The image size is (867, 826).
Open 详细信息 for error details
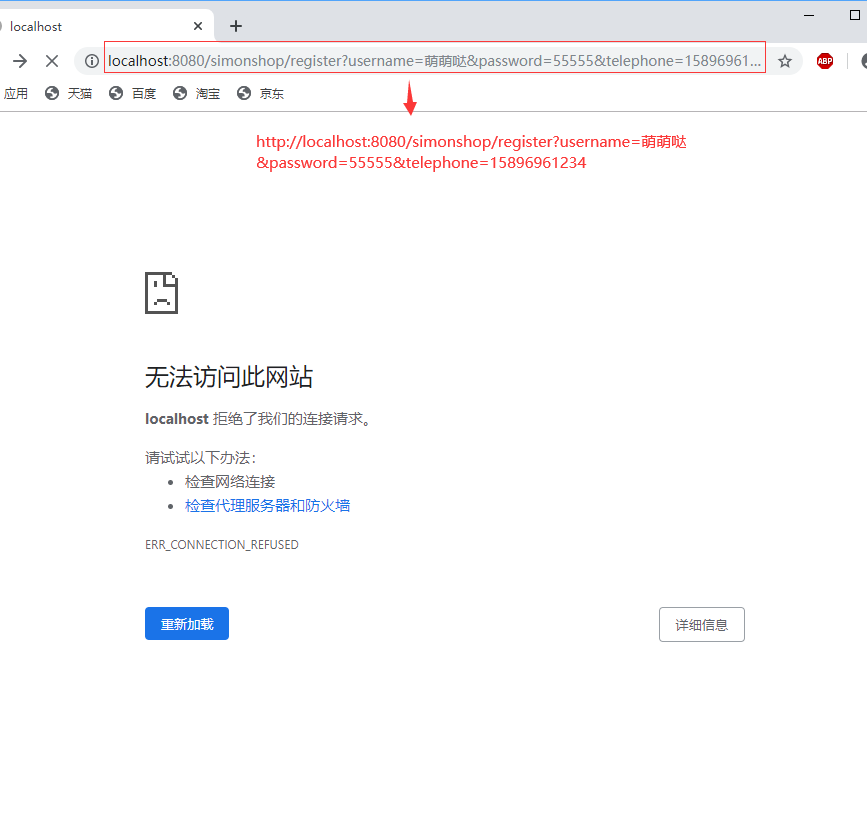[x=701, y=624]
